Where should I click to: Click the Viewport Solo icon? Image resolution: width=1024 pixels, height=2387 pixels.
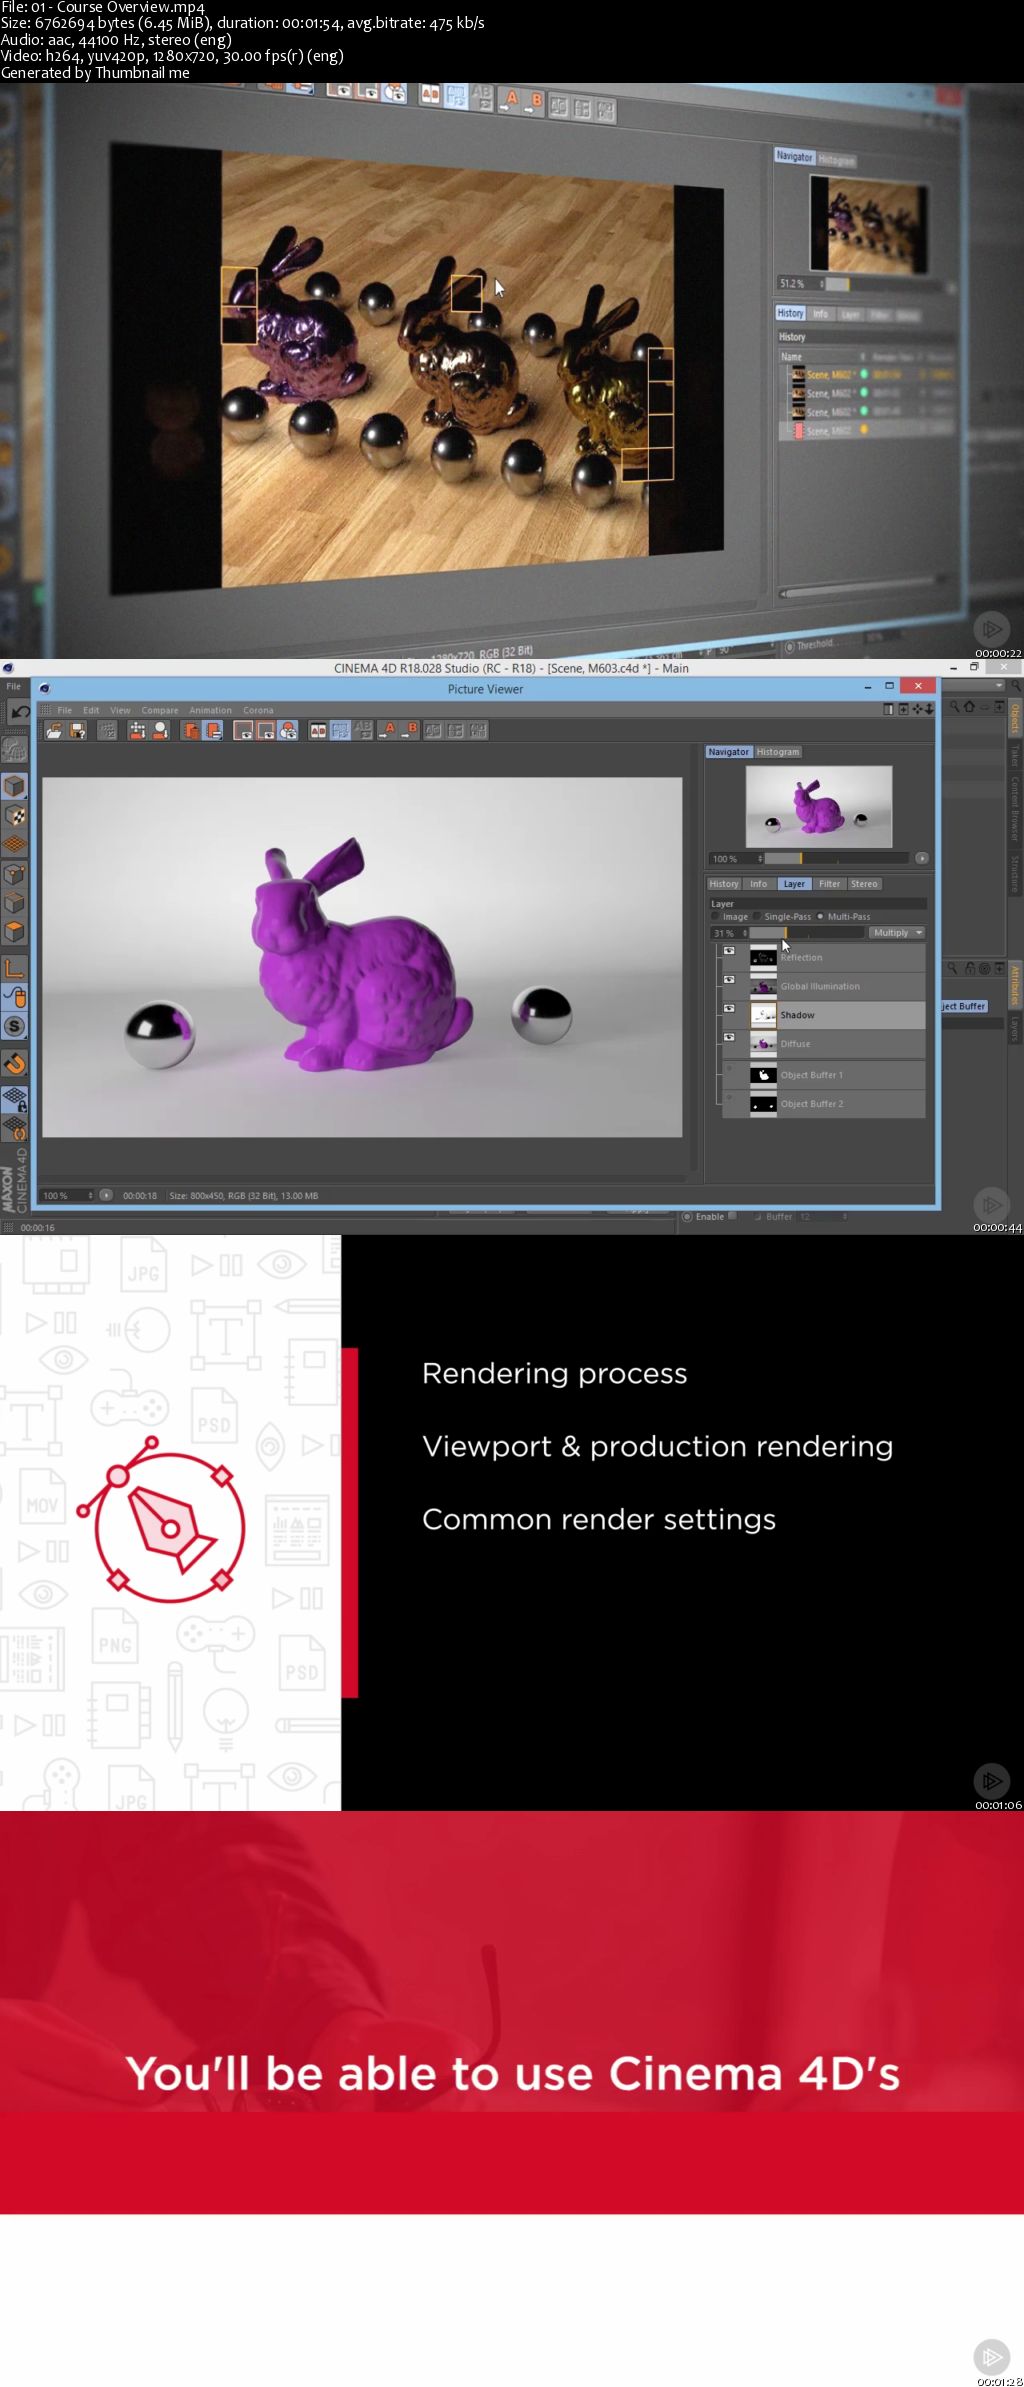click(14, 1064)
